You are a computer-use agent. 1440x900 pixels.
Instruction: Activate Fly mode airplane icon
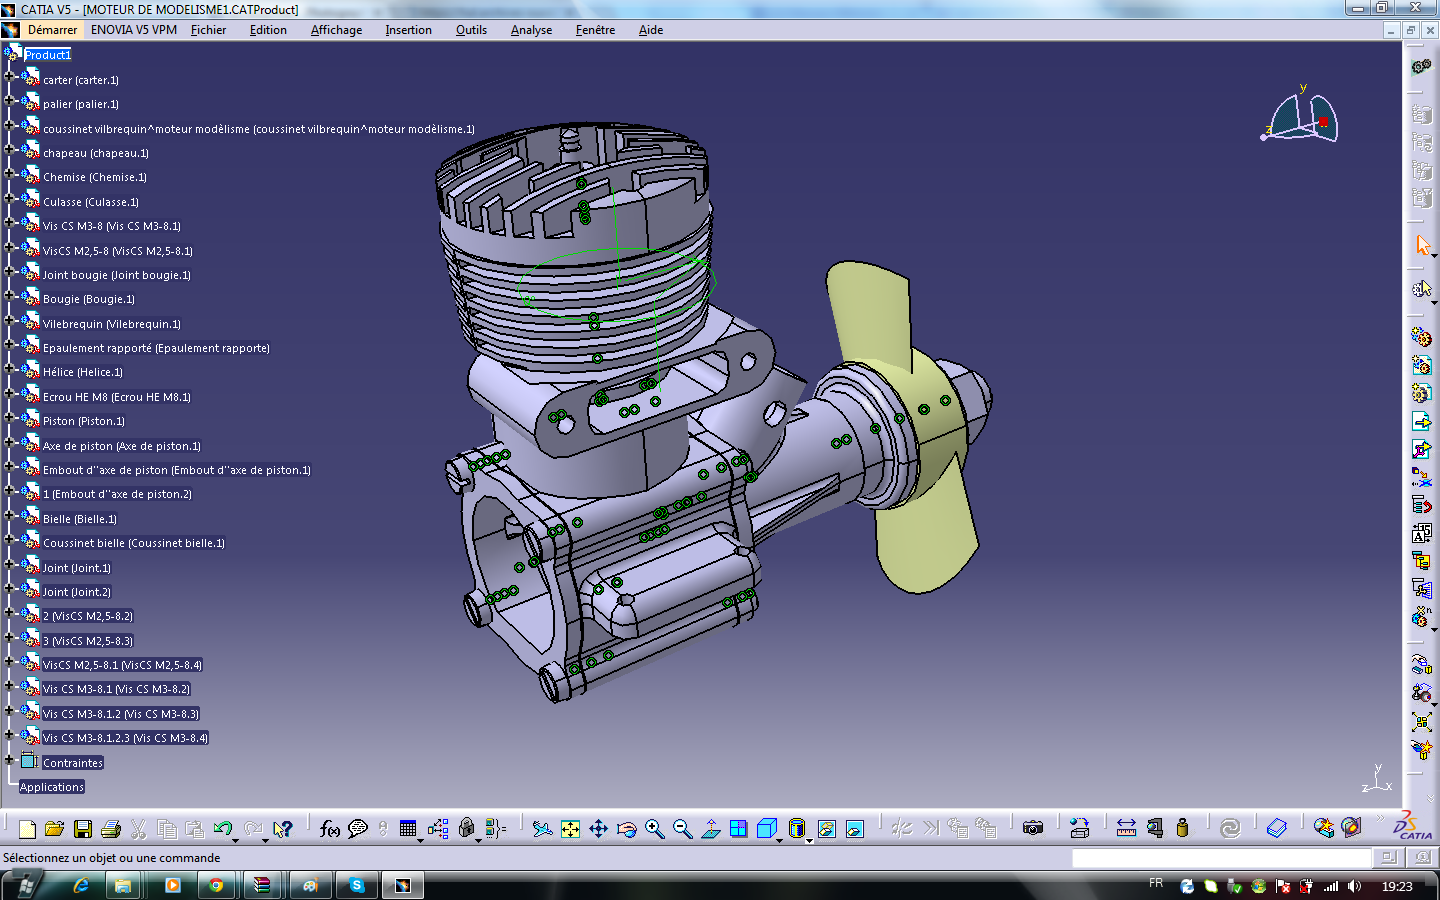542,829
